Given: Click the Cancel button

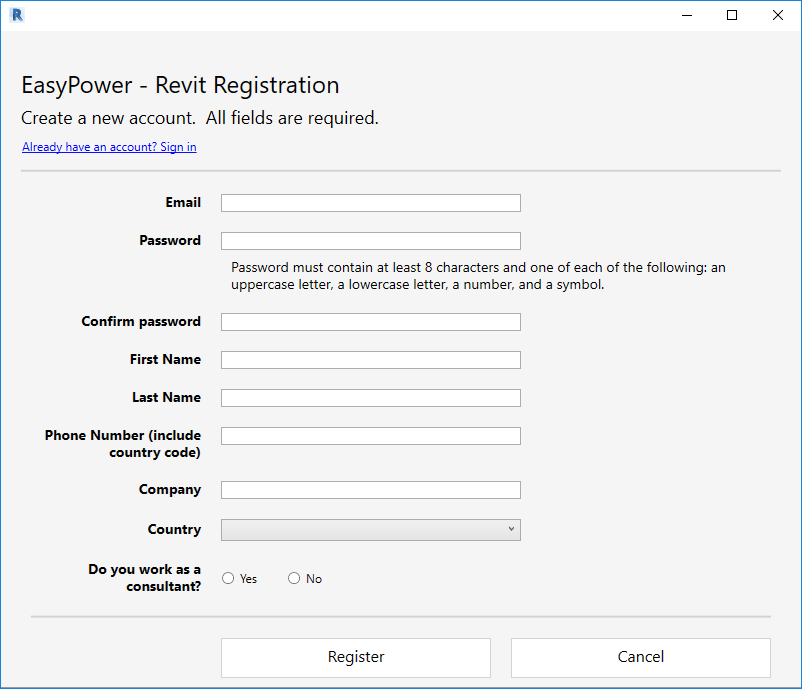Looking at the screenshot, I should tap(640, 657).
